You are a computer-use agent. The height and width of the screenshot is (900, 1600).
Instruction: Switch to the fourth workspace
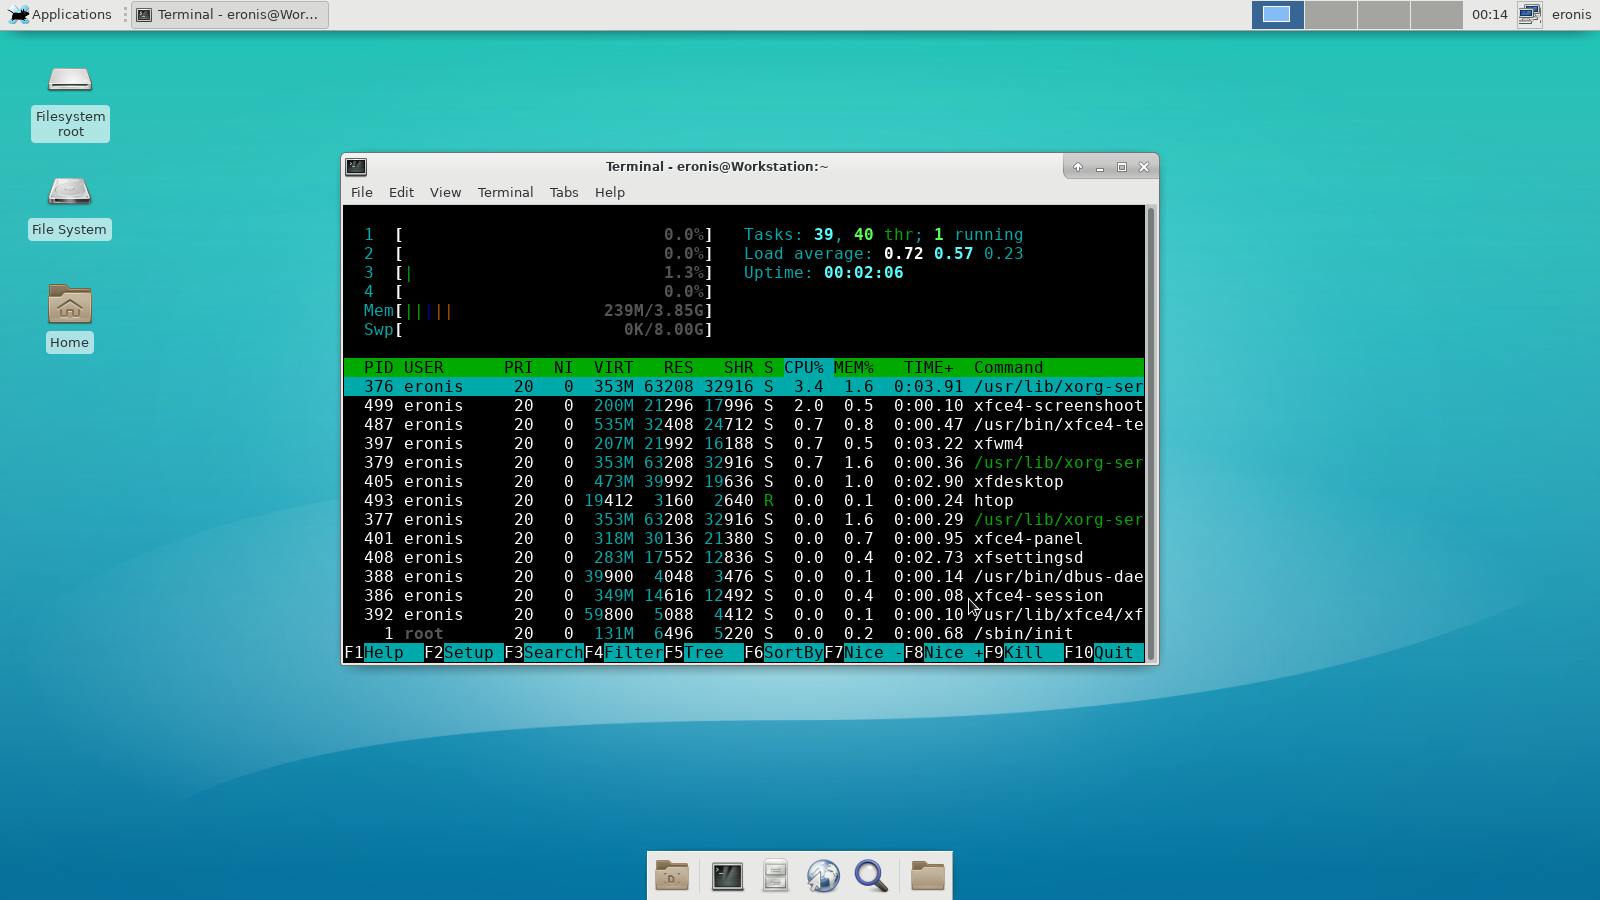coord(1436,14)
